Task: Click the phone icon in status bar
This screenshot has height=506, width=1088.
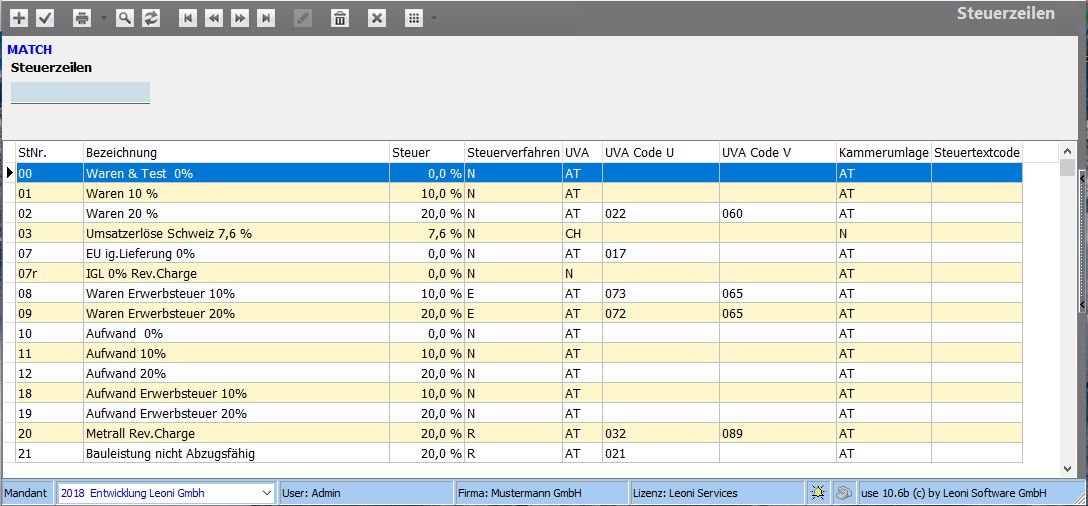Action: (843, 494)
